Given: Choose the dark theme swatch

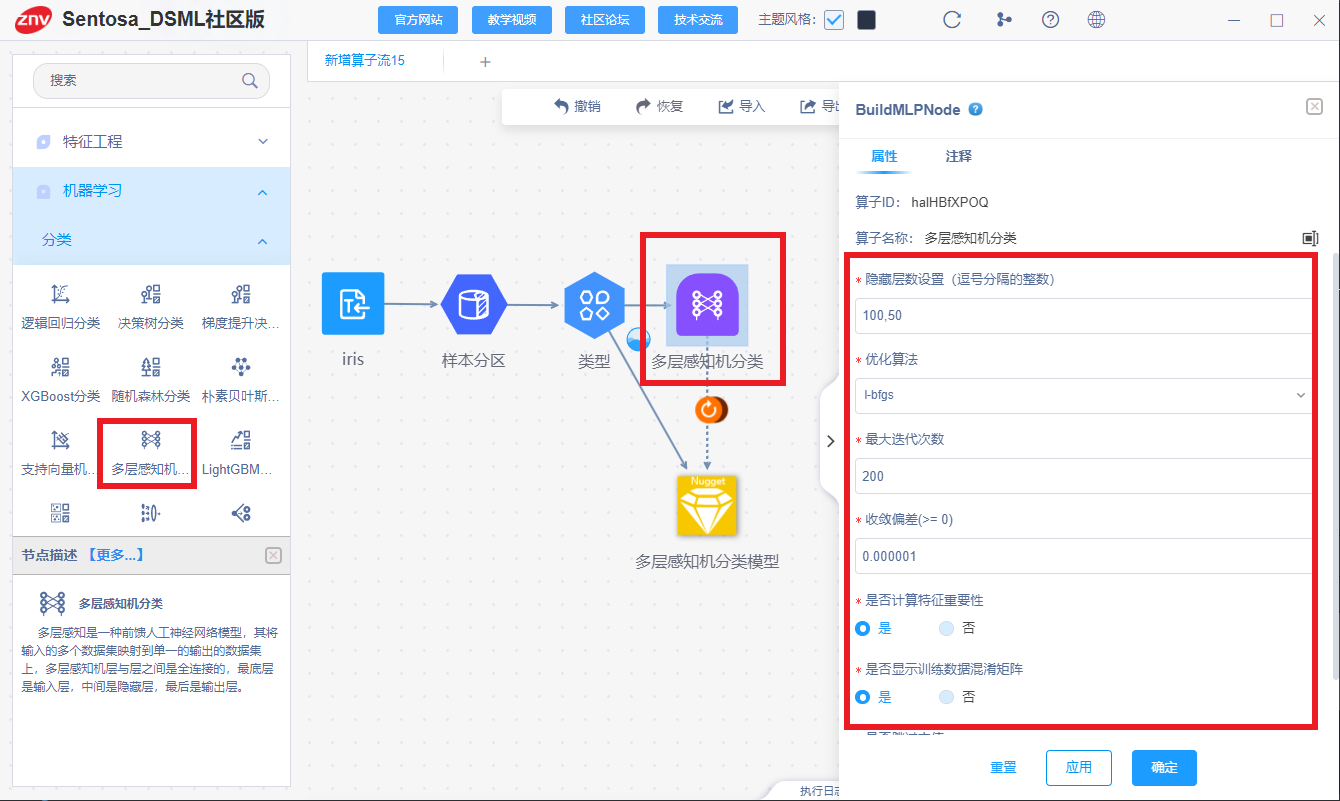Looking at the screenshot, I should tap(867, 20).
